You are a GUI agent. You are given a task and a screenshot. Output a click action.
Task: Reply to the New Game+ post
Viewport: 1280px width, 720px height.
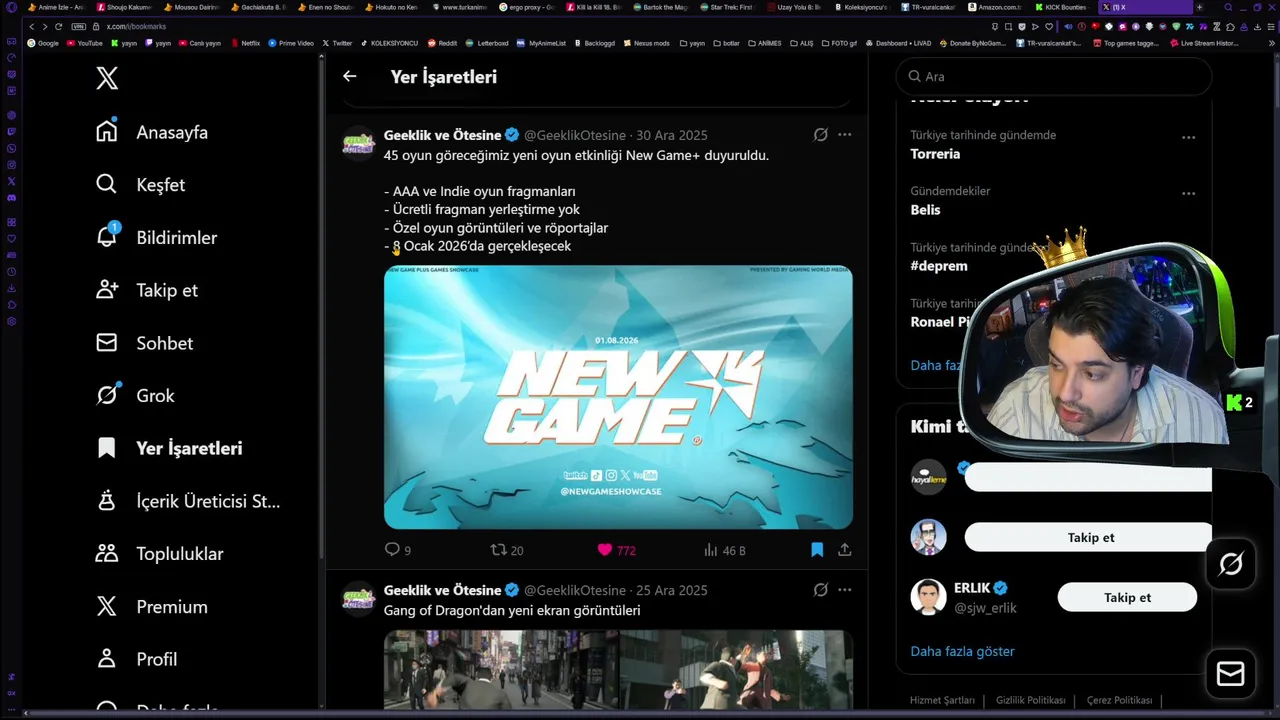click(398, 550)
